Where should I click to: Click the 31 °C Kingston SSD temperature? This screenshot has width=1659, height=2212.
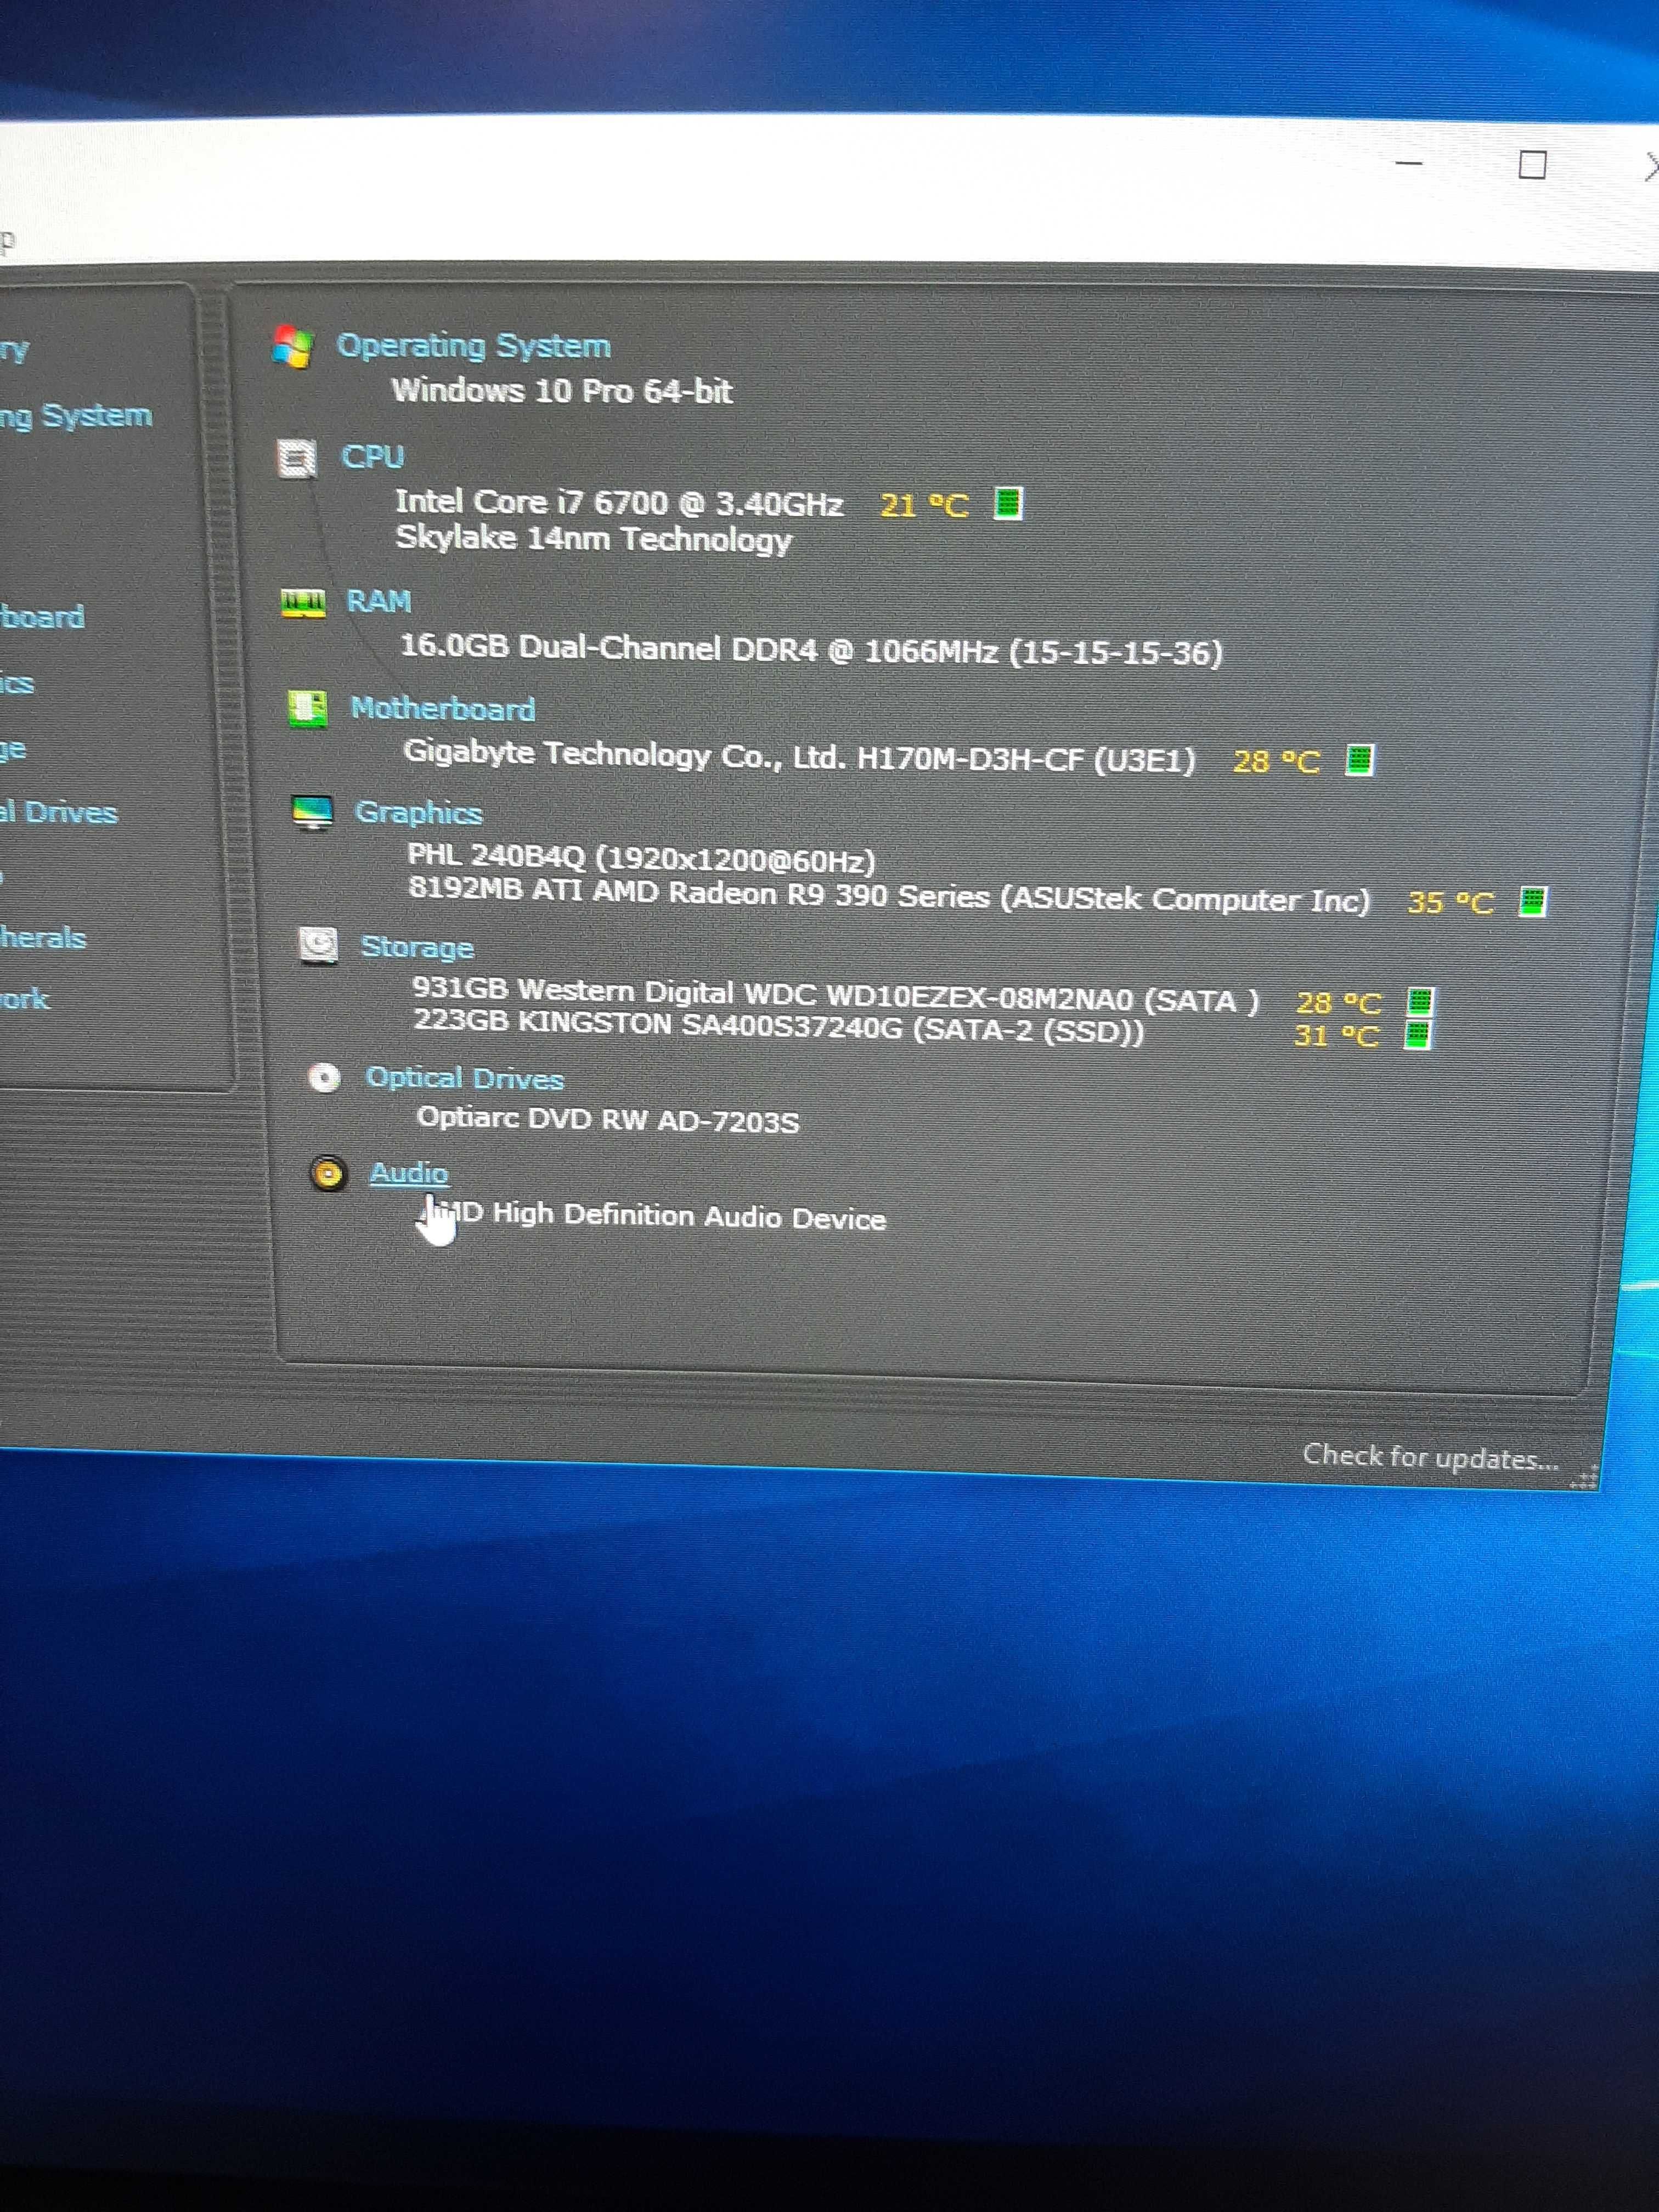(1337, 1035)
